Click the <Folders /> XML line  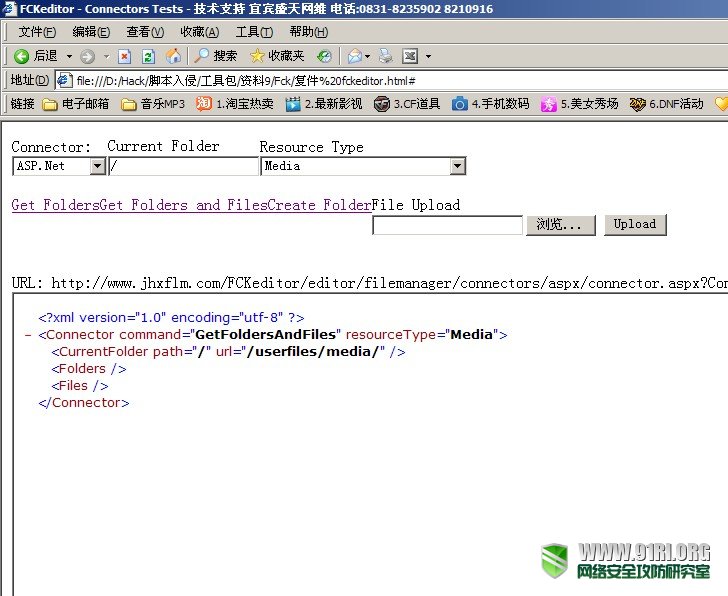(89, 369)
